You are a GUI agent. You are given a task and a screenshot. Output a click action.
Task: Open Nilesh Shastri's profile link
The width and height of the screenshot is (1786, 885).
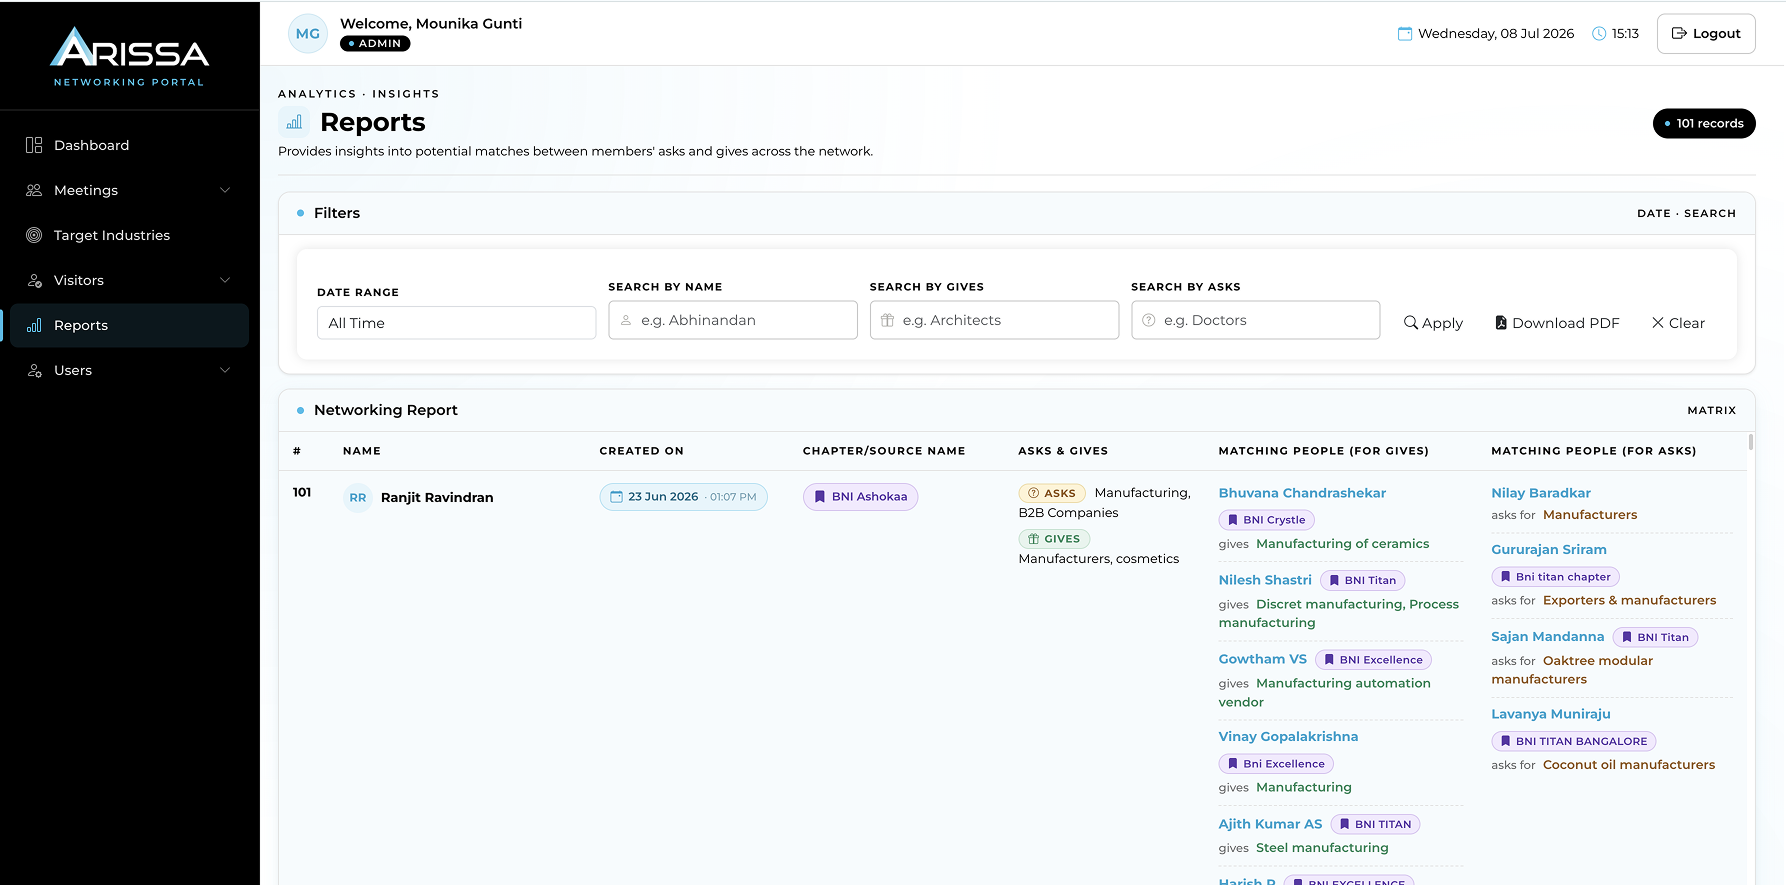(x=1265, y=580)
